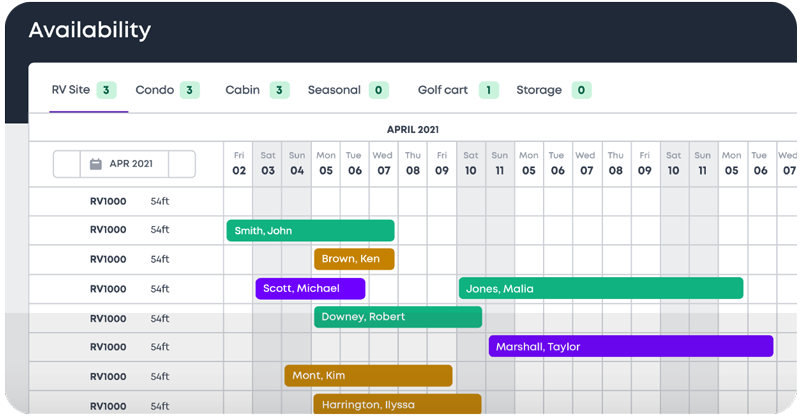This screenshot has height=416, width=800.
Task: Select the Storage tab
Action: coord(554,90)
